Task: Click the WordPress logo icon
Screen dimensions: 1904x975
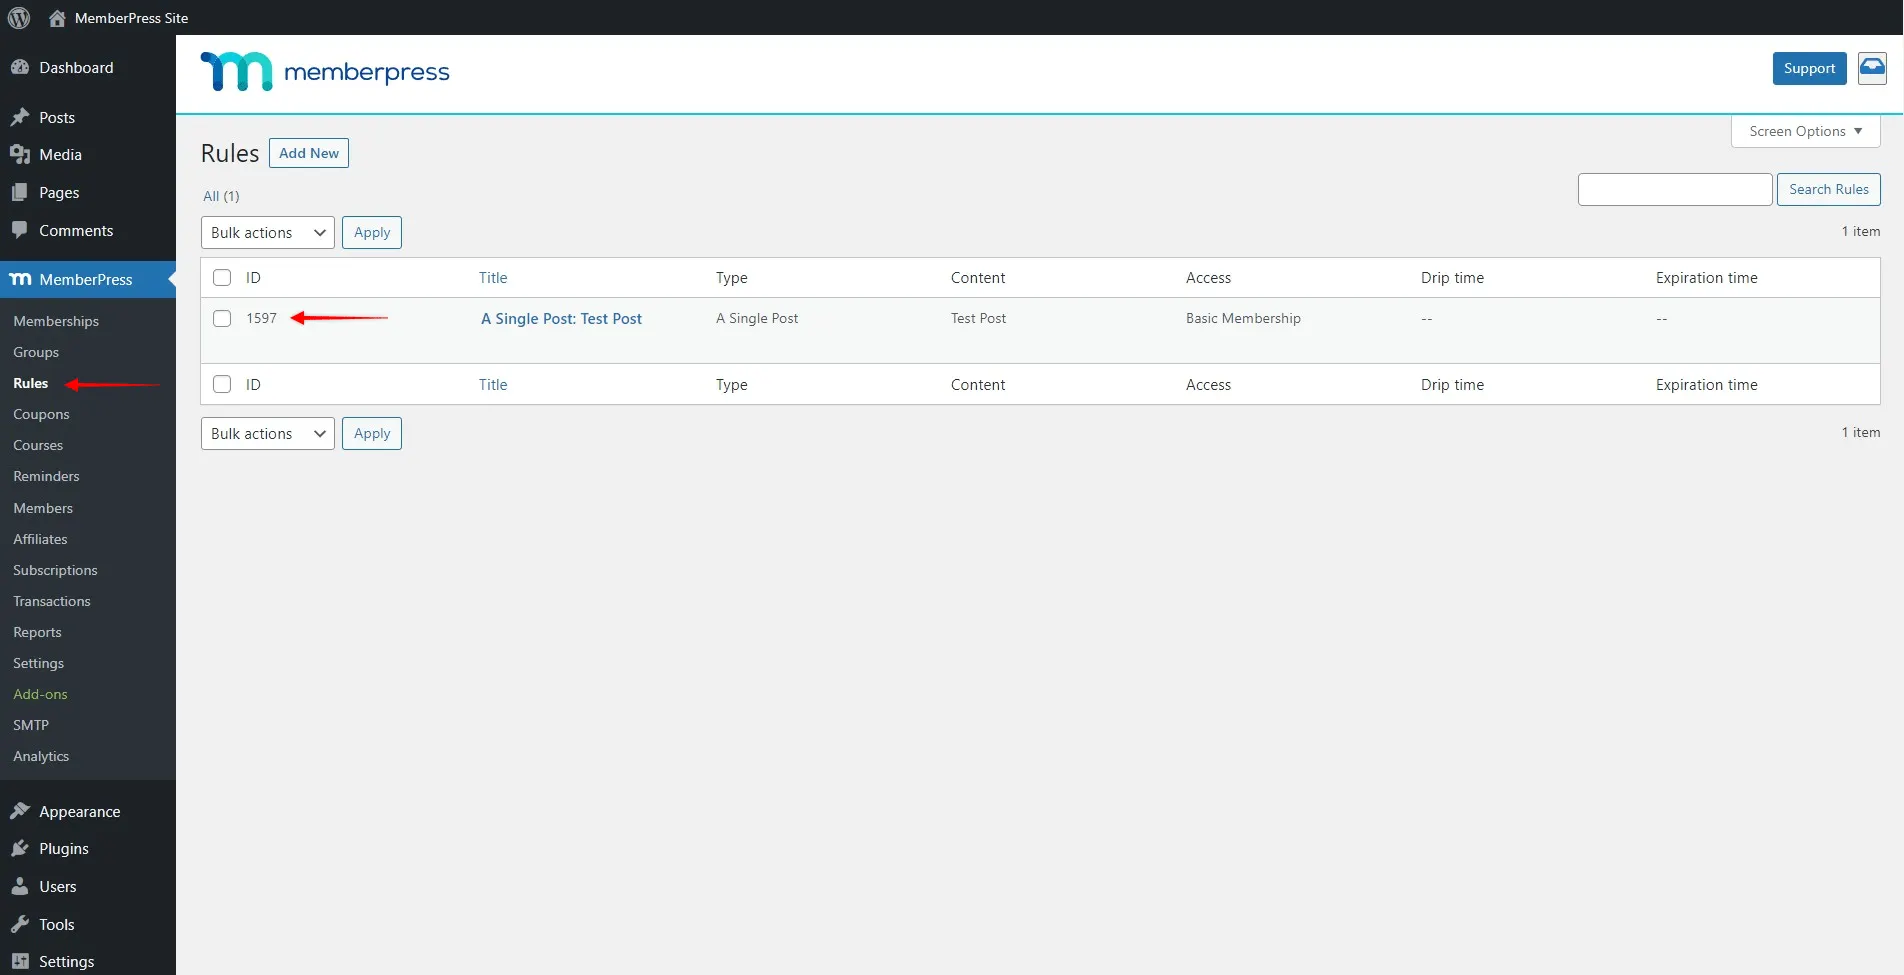Action: (x=19, y=18)
